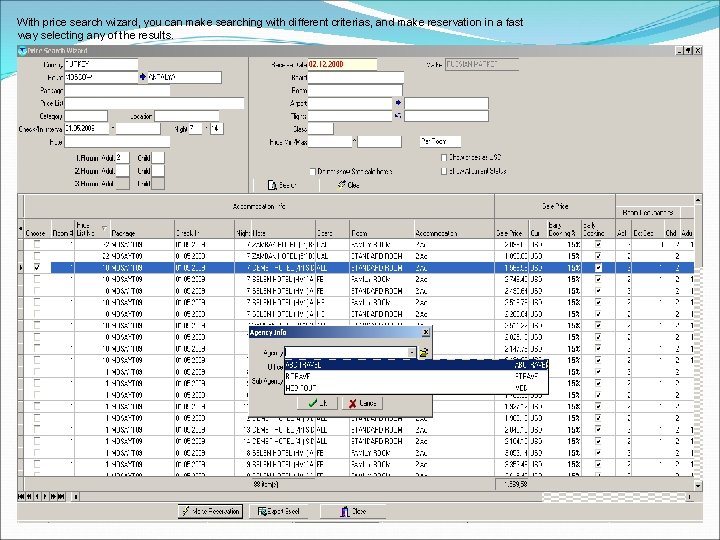Select ABC TRAVEL from agency list
This screenshot has height=540, width=720.
[416, 365]
